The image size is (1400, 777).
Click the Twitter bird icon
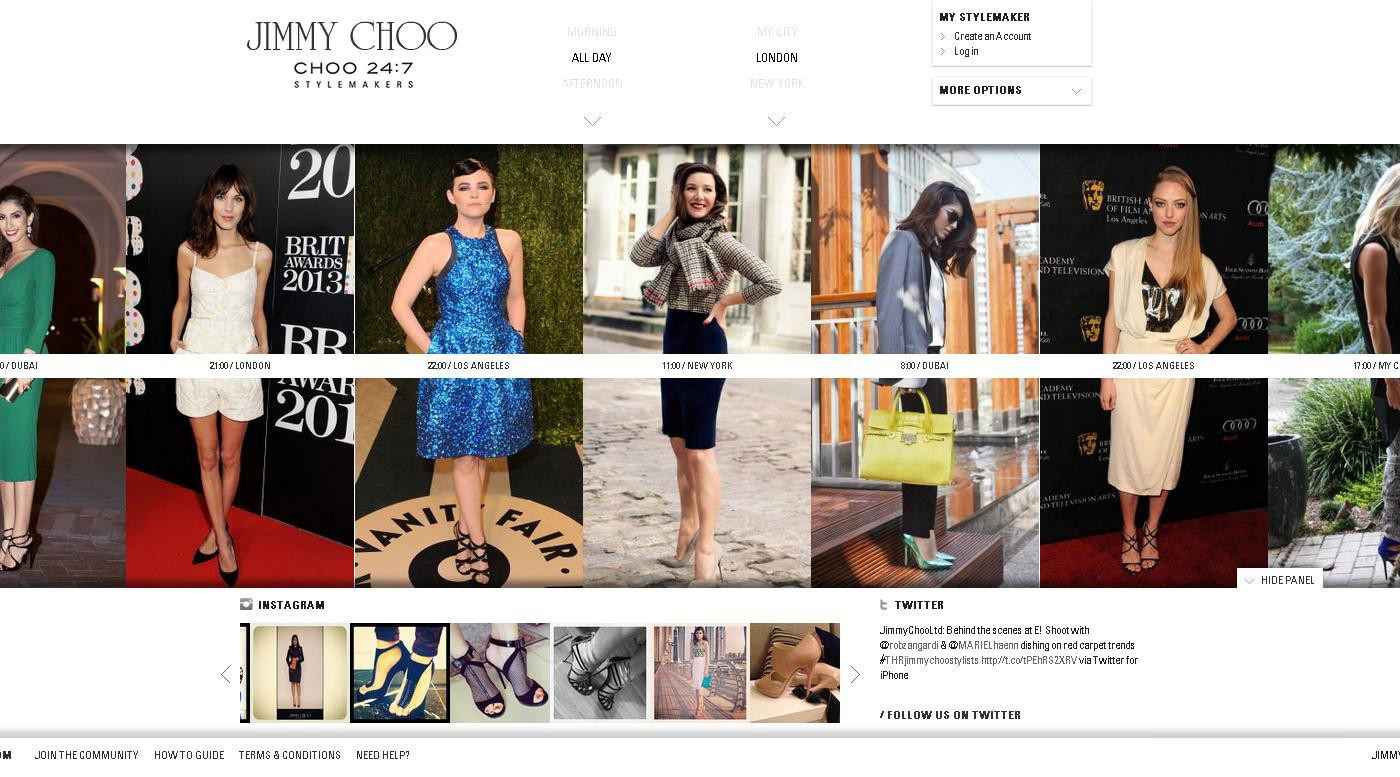(x=884, y=604)
